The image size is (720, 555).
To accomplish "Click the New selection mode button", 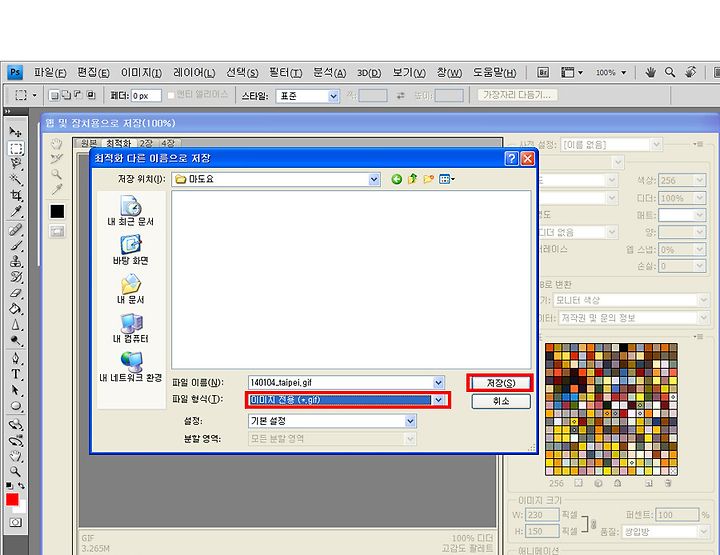I will 54,95.
